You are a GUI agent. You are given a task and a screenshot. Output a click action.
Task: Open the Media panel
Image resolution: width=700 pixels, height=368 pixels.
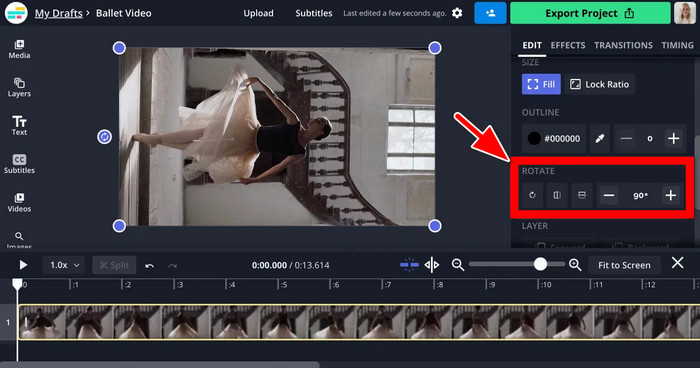[19, 49]
